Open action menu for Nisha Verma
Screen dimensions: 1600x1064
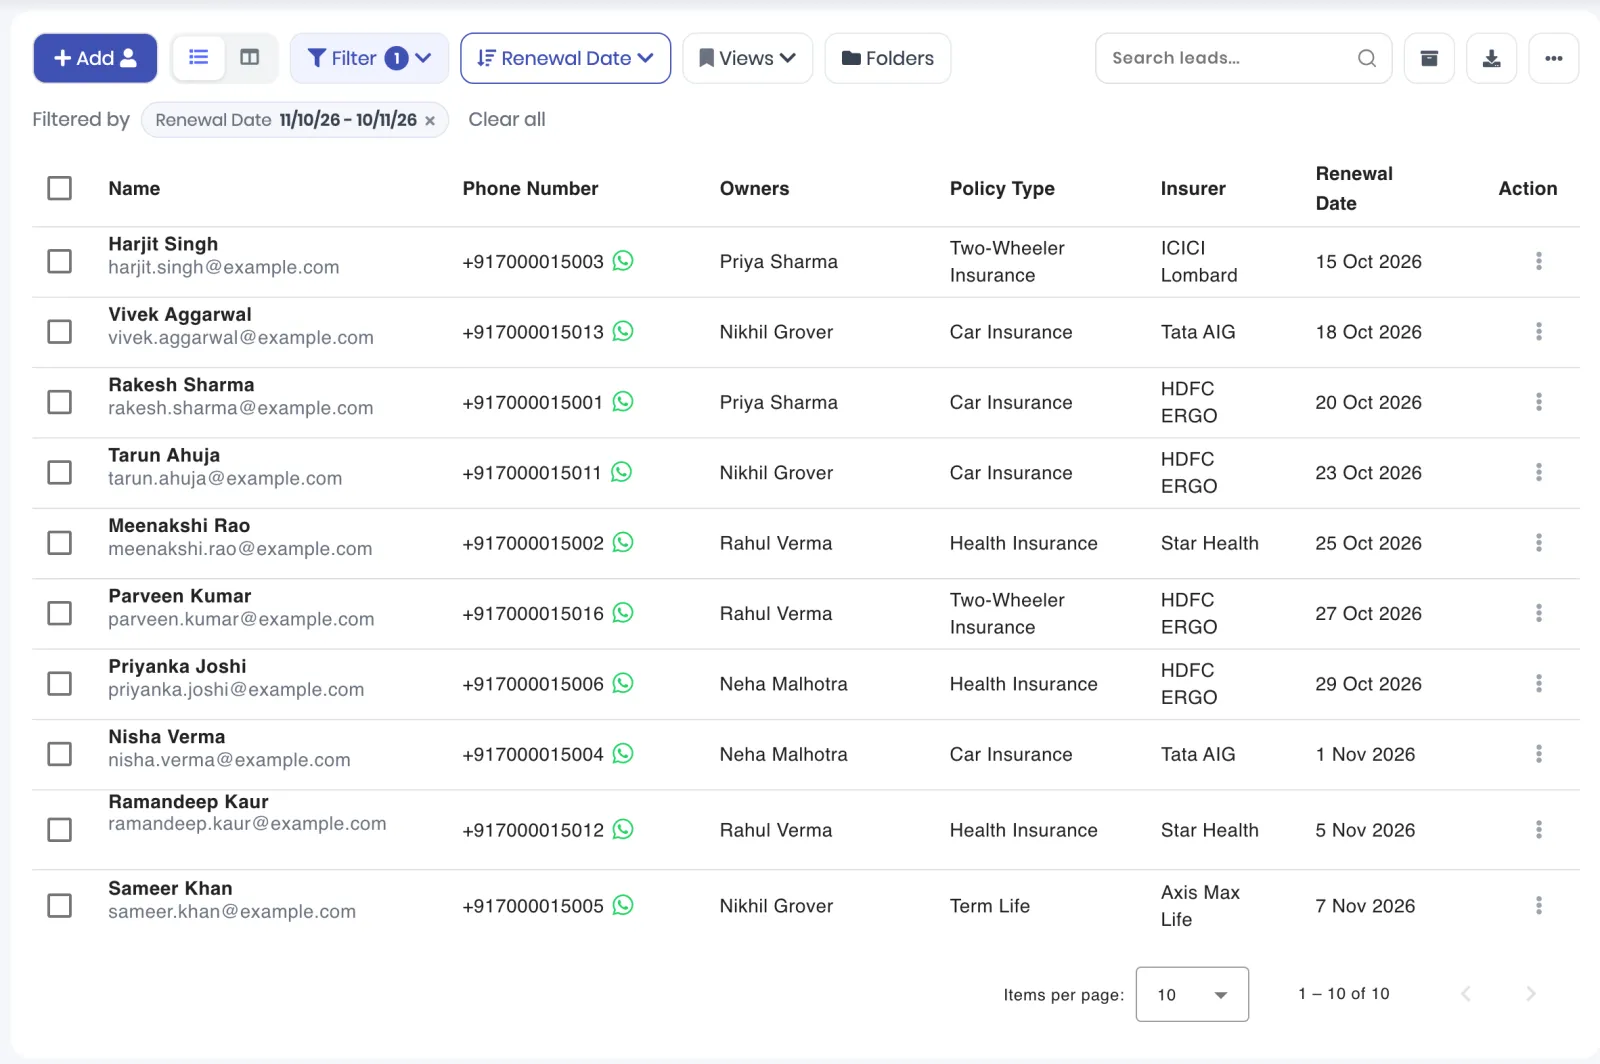[1538, 754]
